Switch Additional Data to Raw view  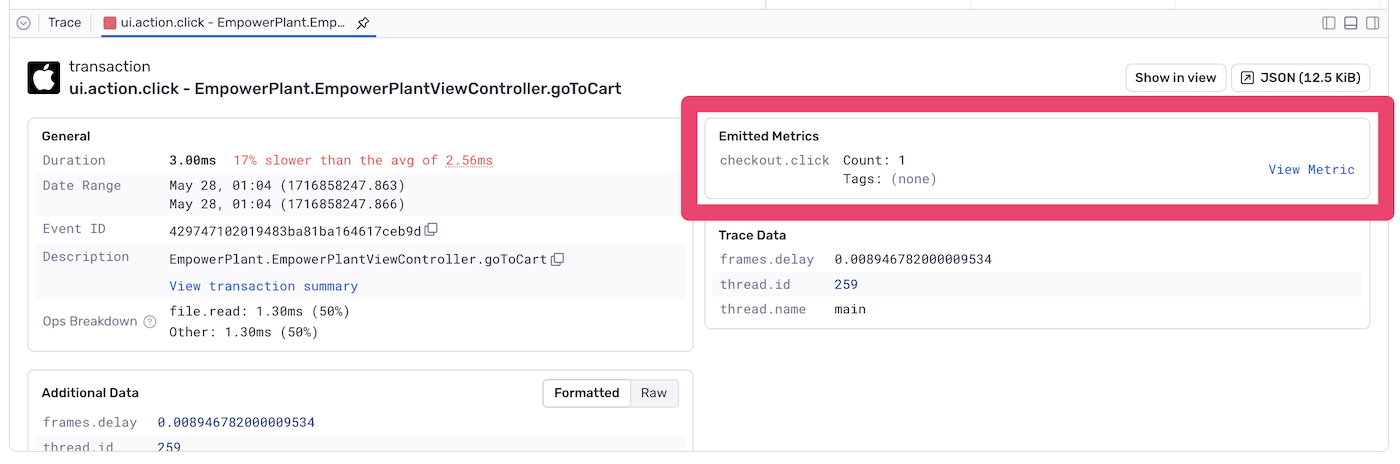(x=654, y=393)
